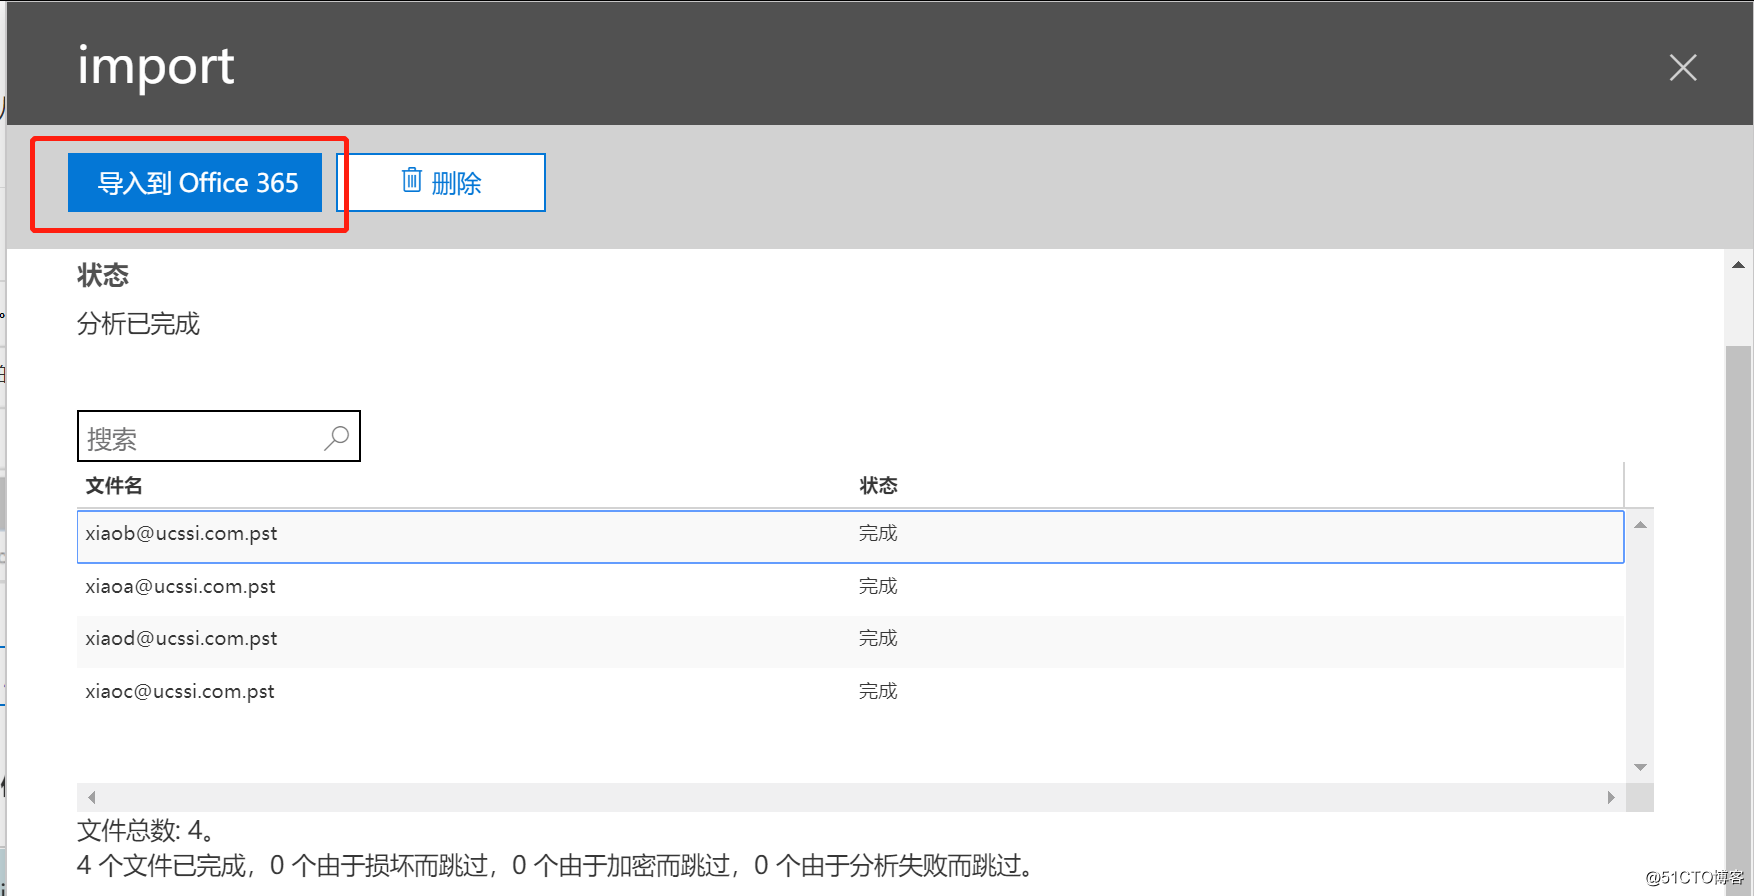Click the file list scroll down arrow
1754x896 pixels.
1640,768
